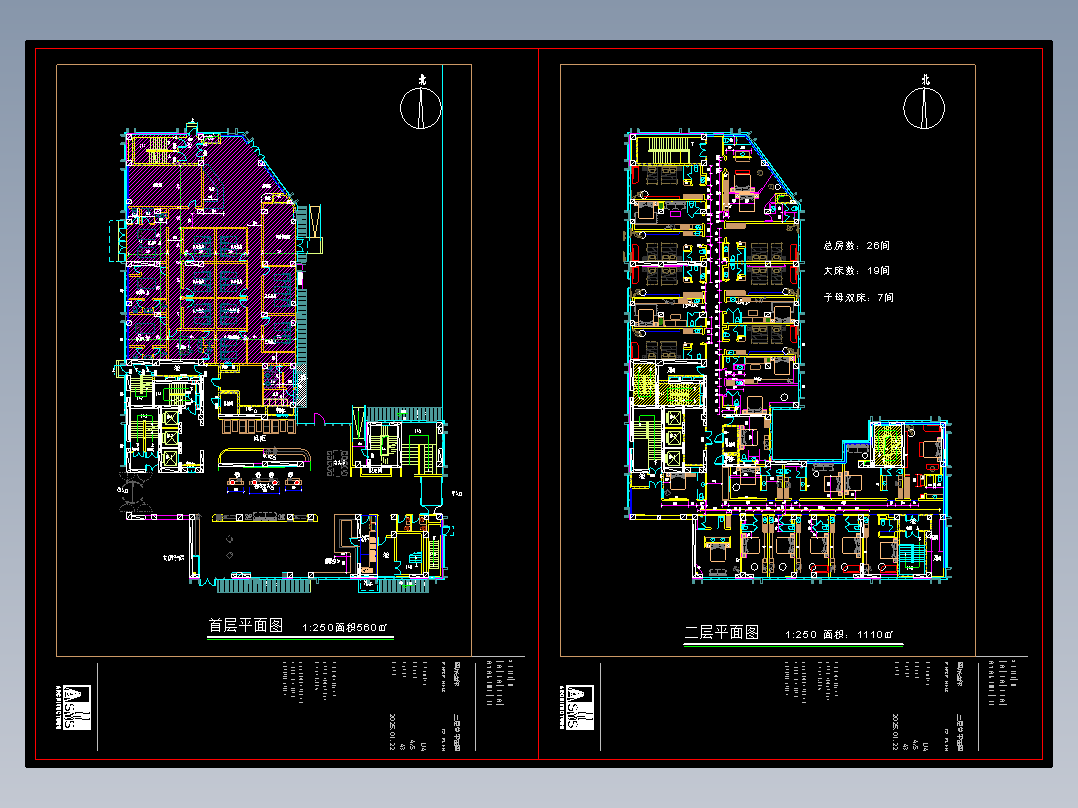This screenshot has height=808, width=1078.
Task: Click the architect logo in left title block
Action: pos(74,707)
